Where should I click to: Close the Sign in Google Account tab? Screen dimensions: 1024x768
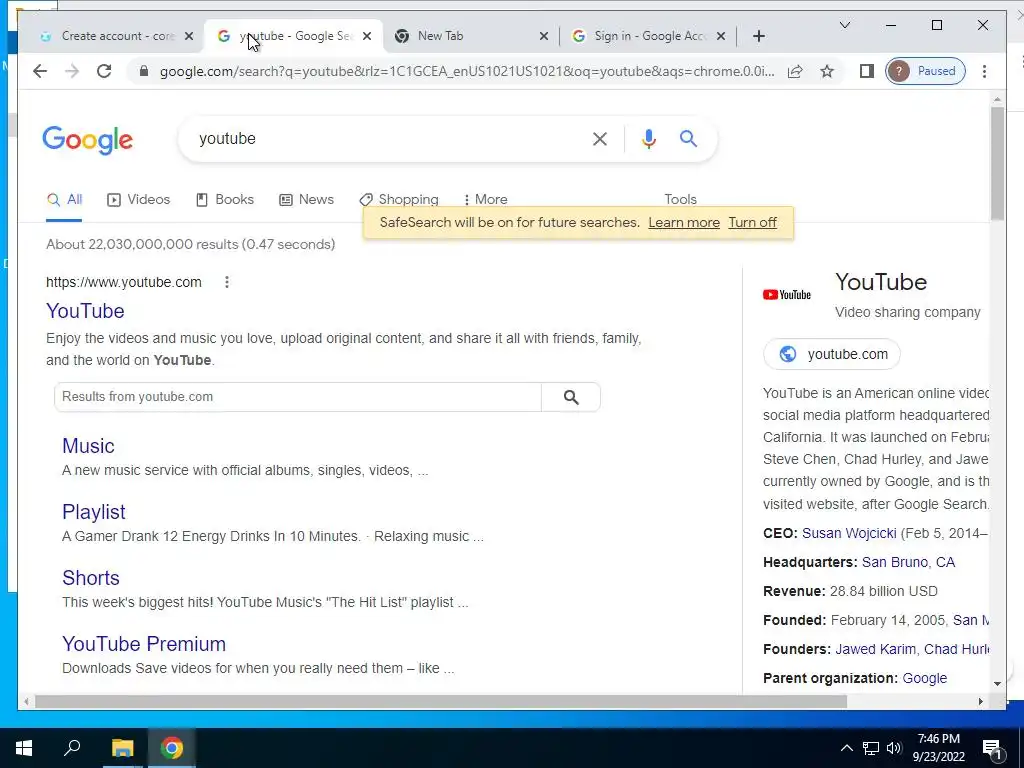(x=720, y=36)
